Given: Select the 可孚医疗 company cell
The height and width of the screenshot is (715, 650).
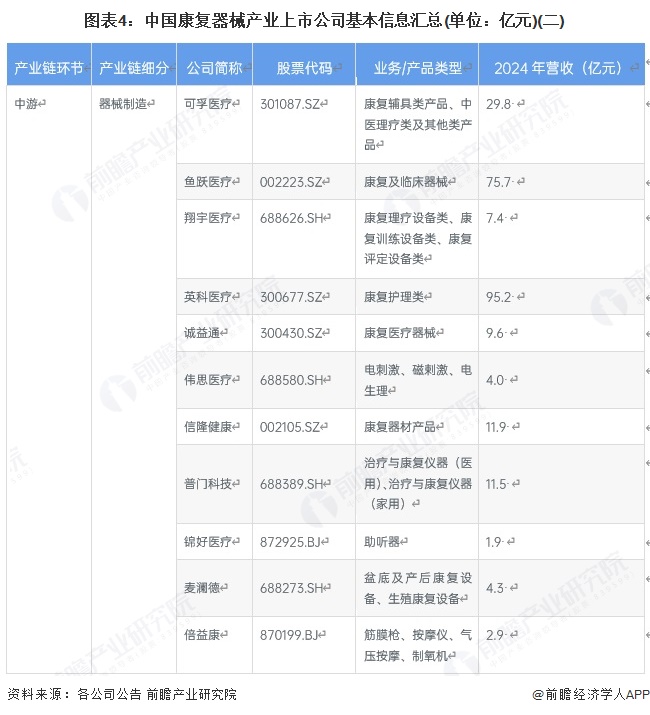Looking at the screenshot, I should (208, 103).
